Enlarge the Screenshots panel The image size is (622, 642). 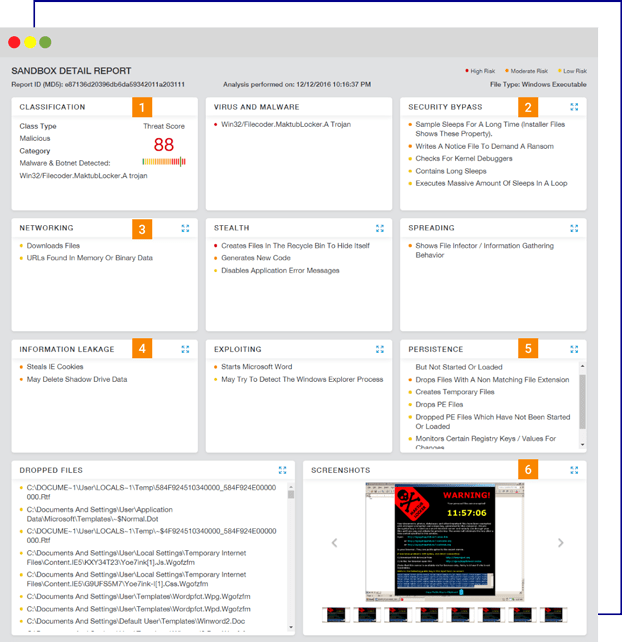click(x=574, y=470)
